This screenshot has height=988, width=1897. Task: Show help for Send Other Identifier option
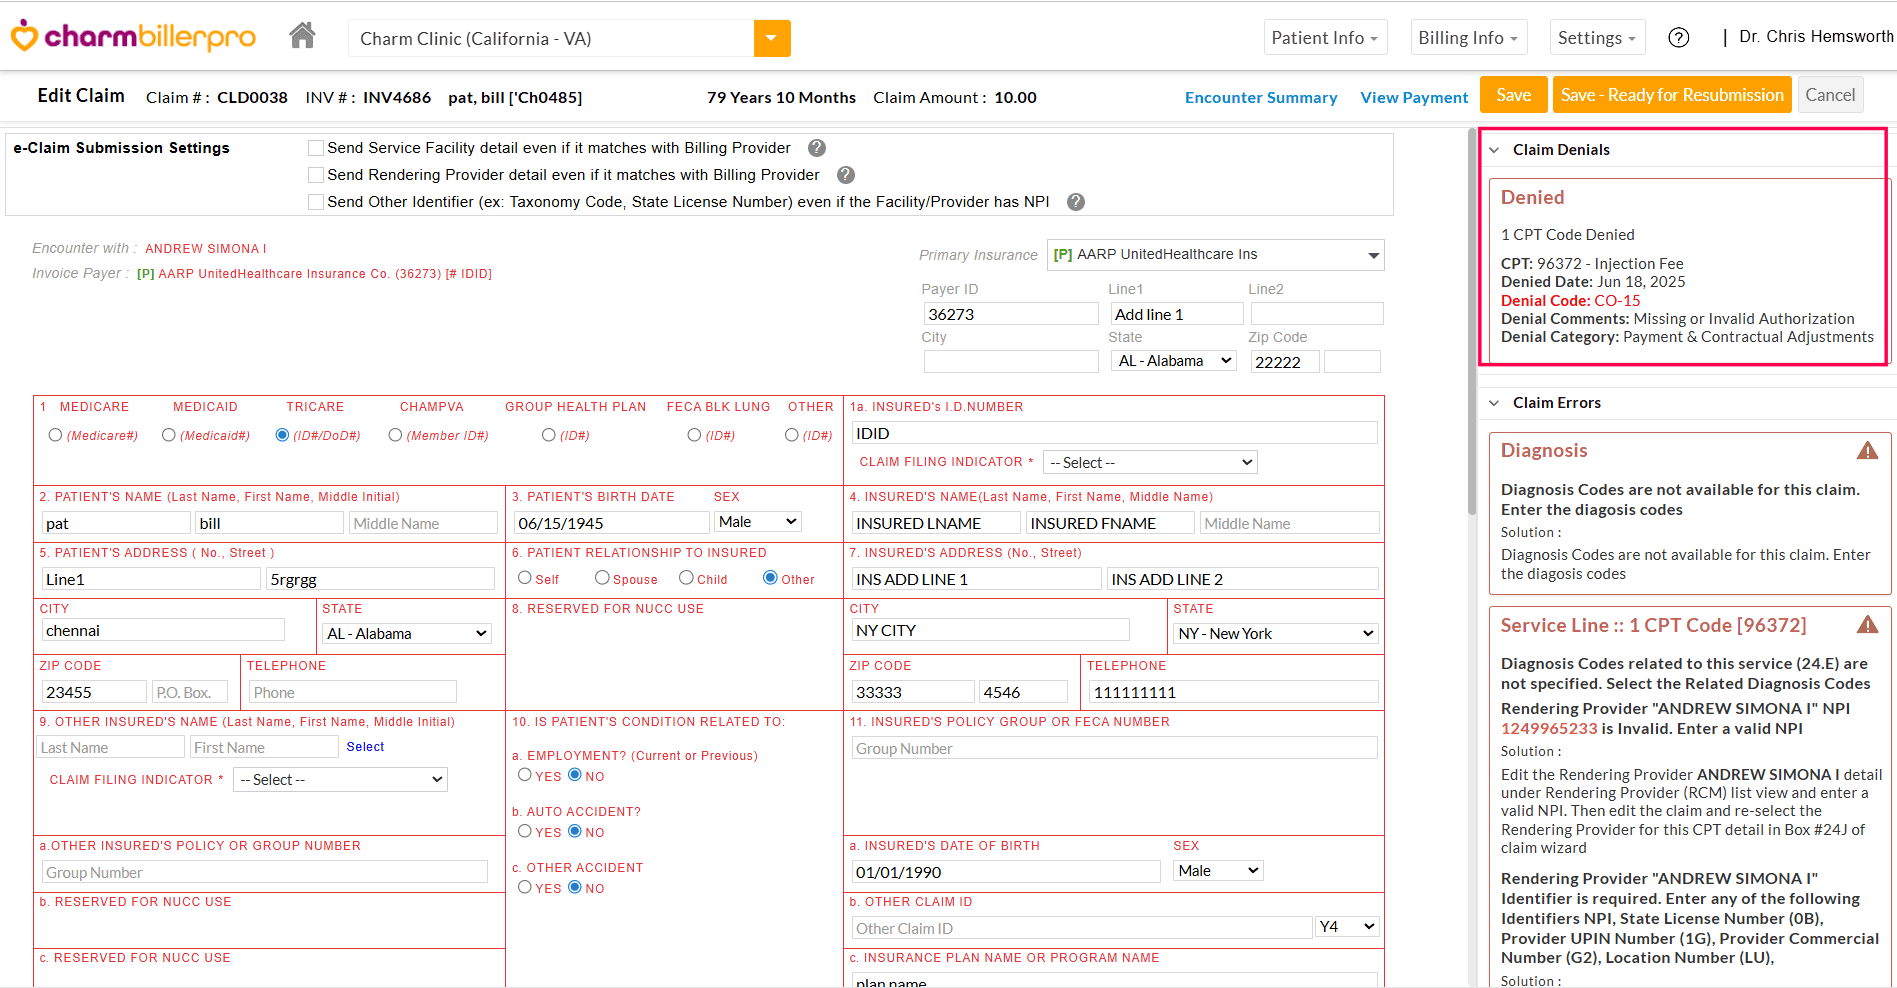1076,202
